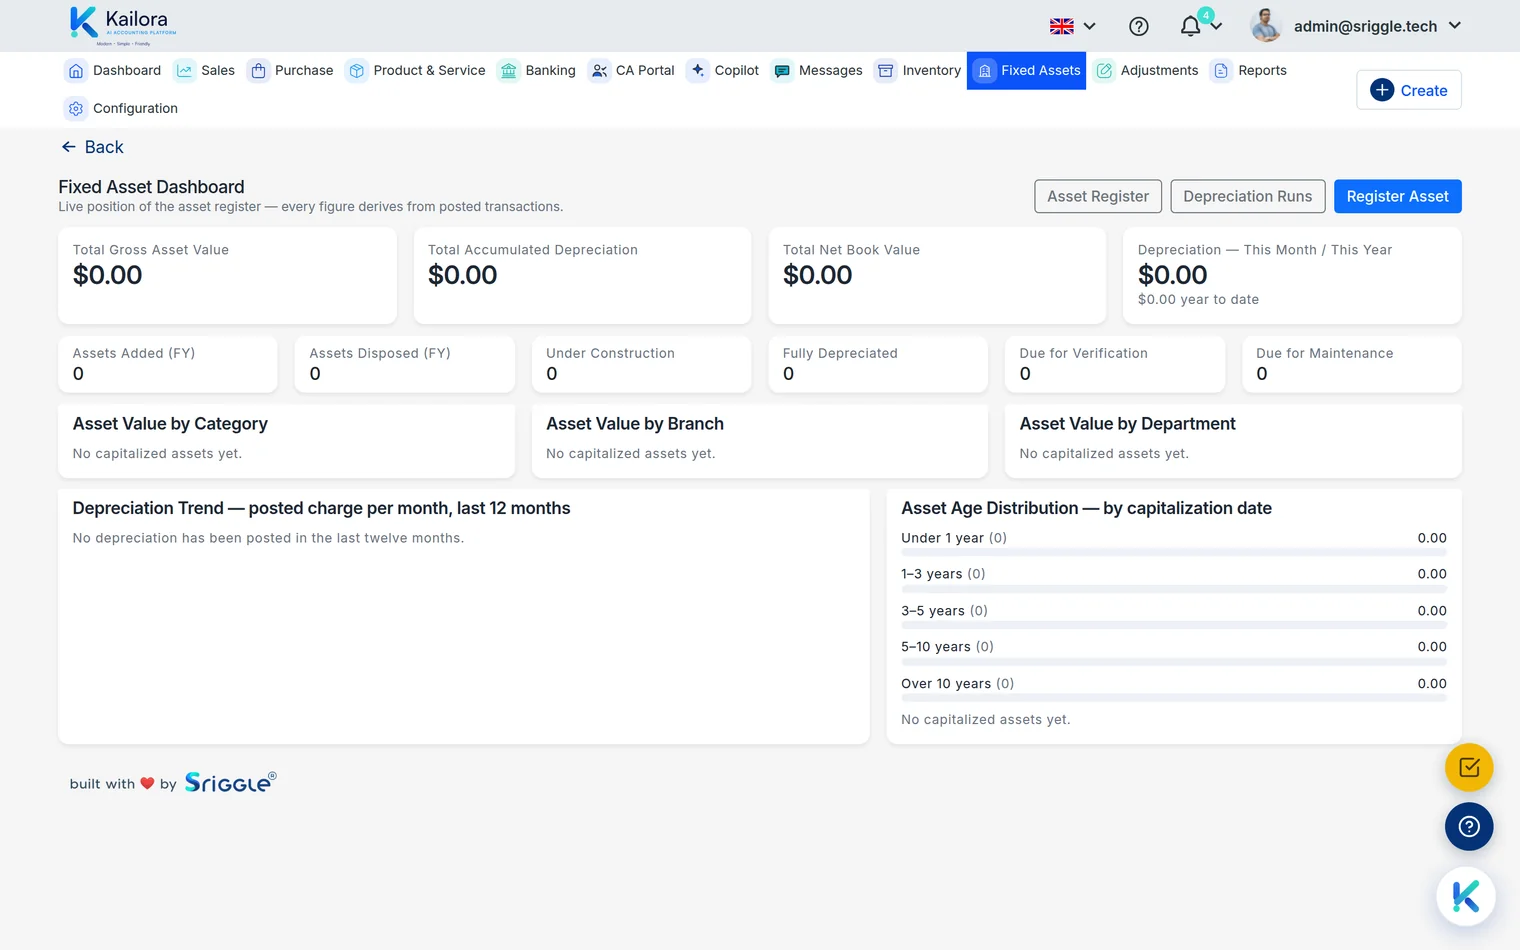This screenshot has height=950, width=1520.
Task: Click the Register Asset button
Action: coord(1398,196)
